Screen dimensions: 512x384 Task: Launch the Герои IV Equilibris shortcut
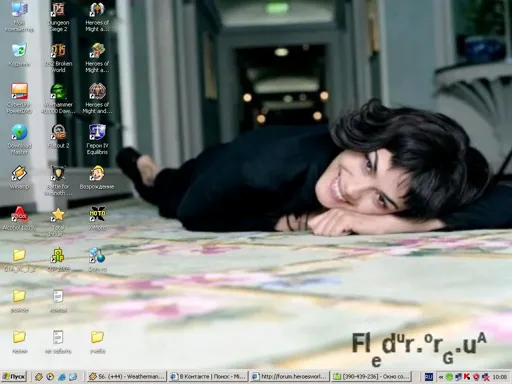tap(97, 139)
